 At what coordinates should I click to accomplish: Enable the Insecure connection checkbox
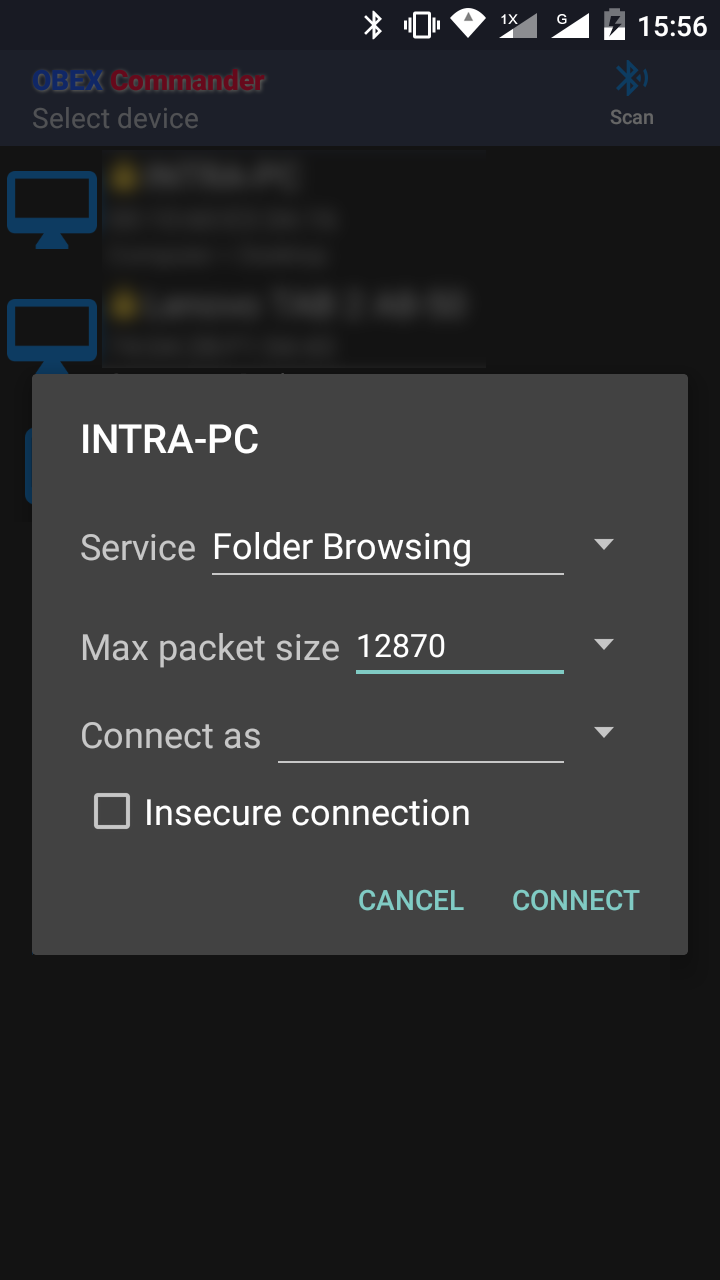[x=112, y=812]
